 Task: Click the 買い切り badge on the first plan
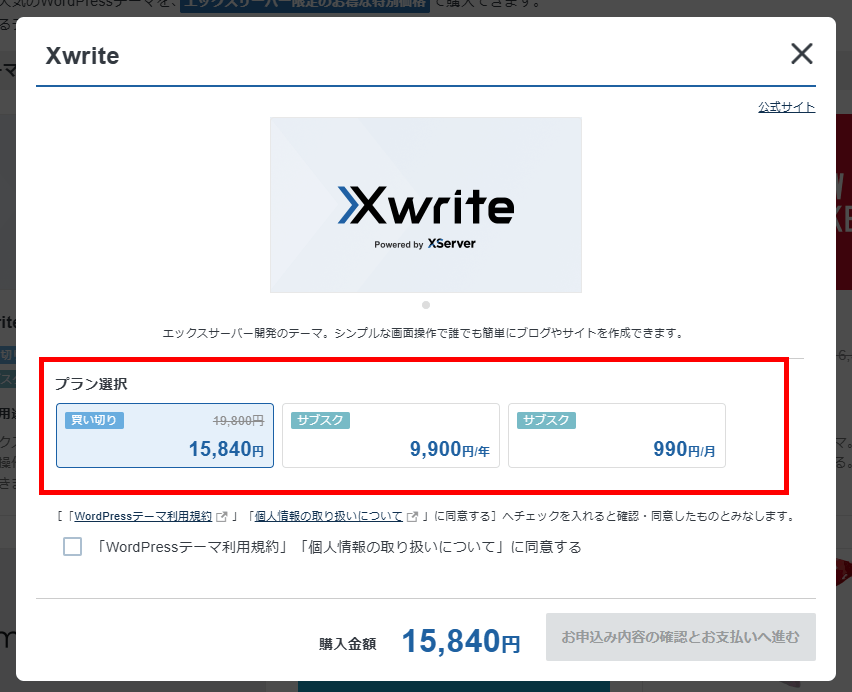pyautogui.click(x=93, y=420)
